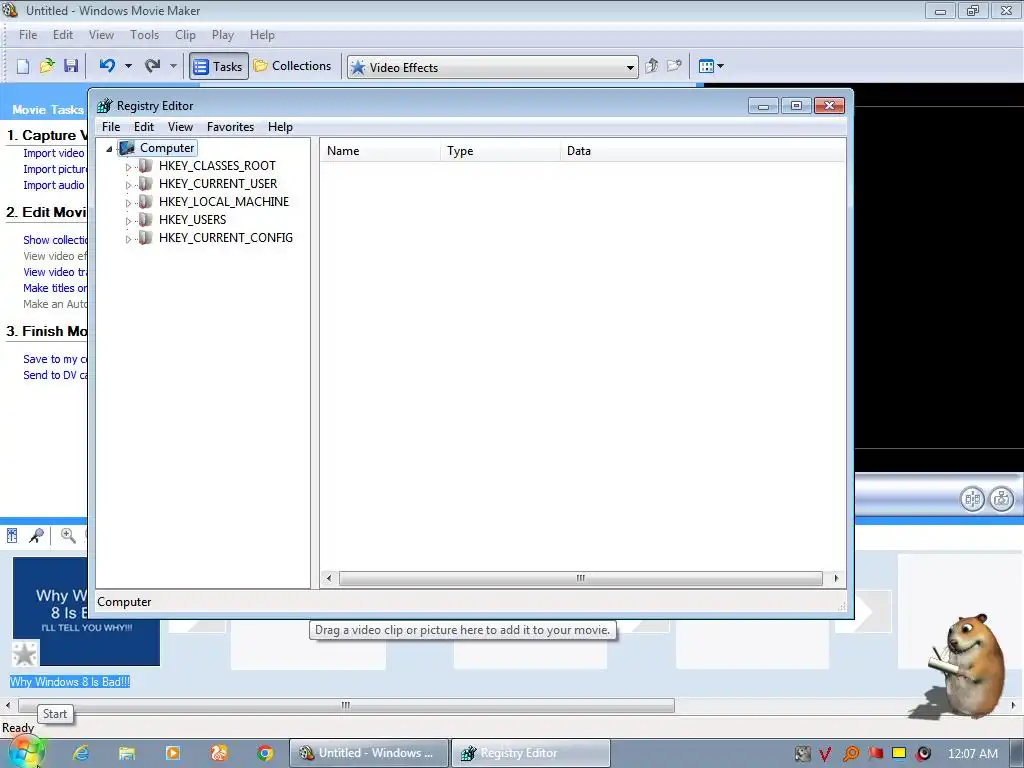
Task: Launch Google Chrome from taskbar
Action: (x=264, y=753)
